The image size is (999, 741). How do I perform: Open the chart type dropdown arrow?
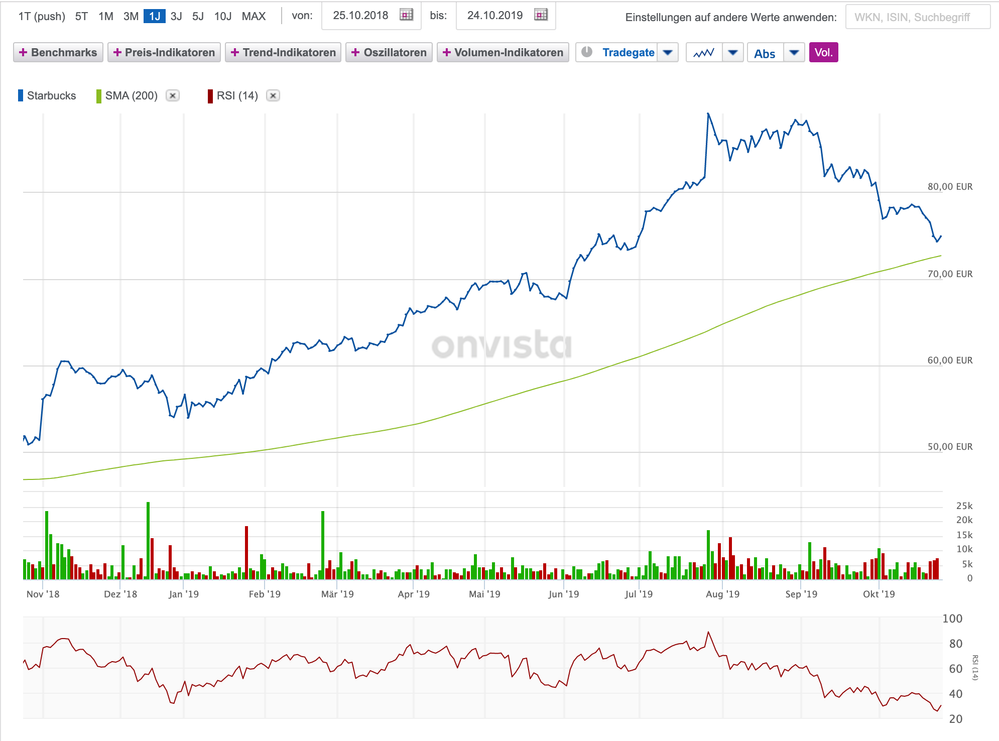[733, 53]
